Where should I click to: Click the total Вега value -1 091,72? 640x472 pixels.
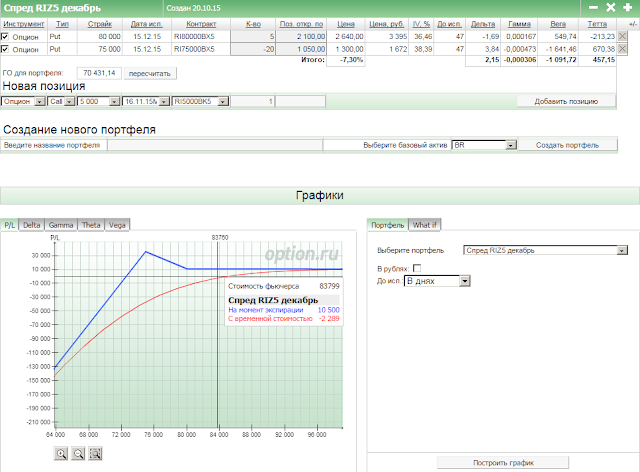tap(562, 60)
